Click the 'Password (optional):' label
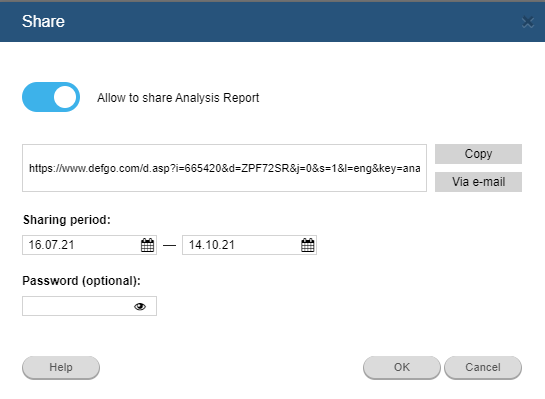 pos(81,281)
